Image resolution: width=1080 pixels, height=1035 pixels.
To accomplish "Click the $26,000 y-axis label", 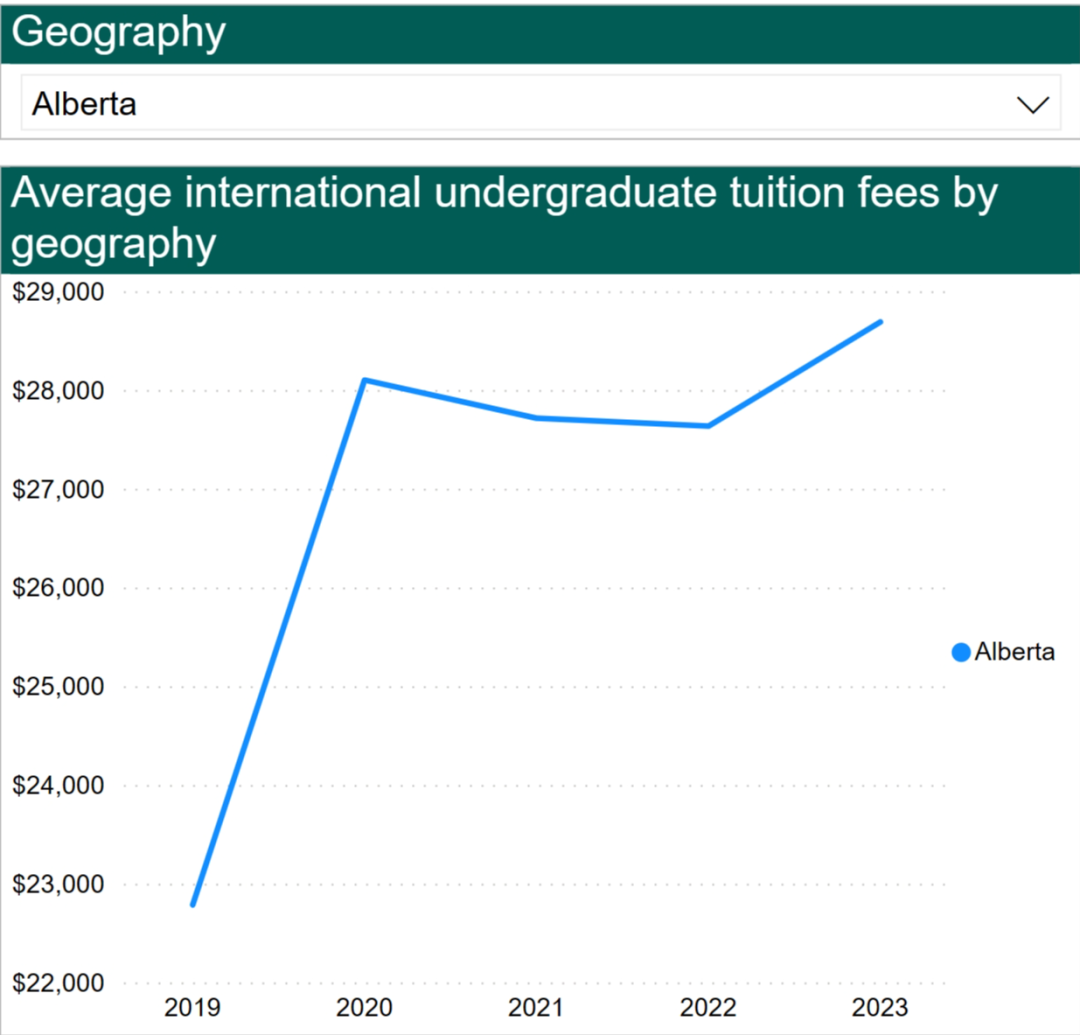I will click(59, 588).
